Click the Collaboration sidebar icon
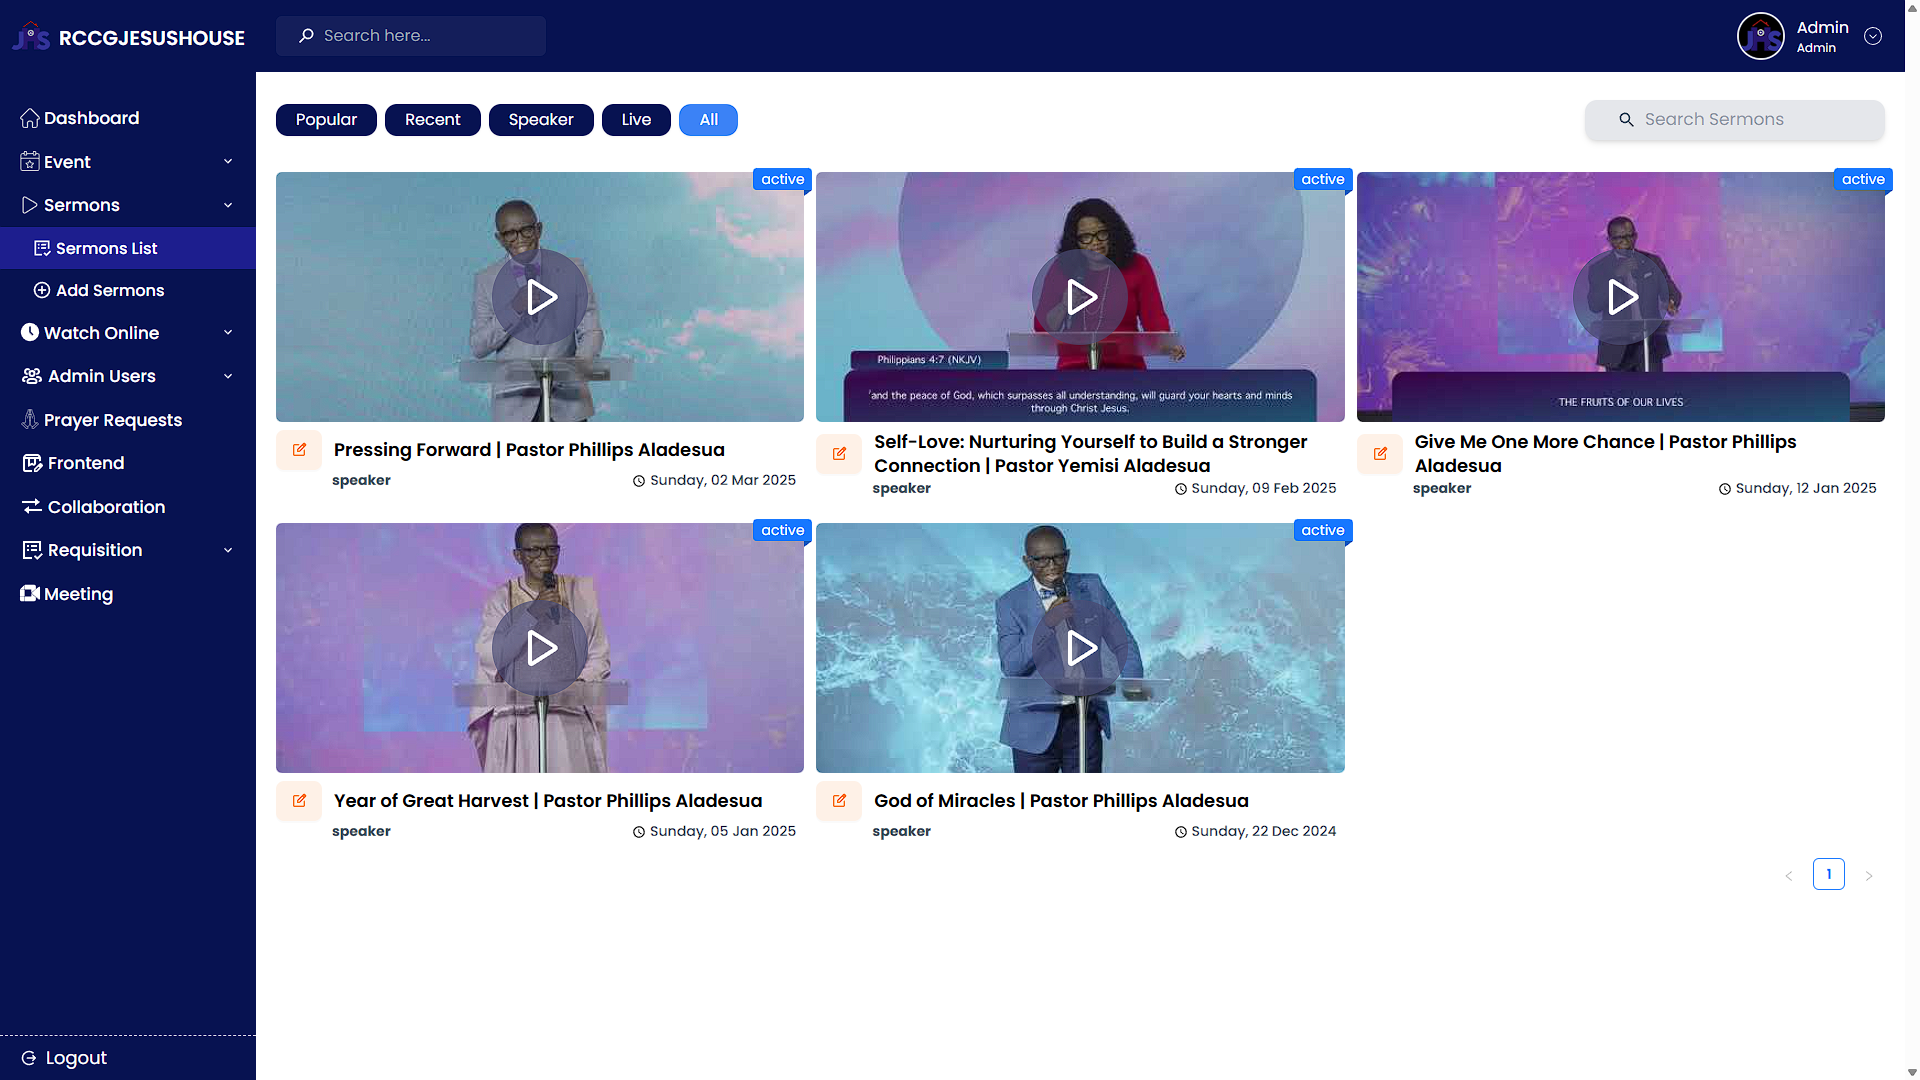This screenshot has height=1080, width=1920. [x=30, y=506]
